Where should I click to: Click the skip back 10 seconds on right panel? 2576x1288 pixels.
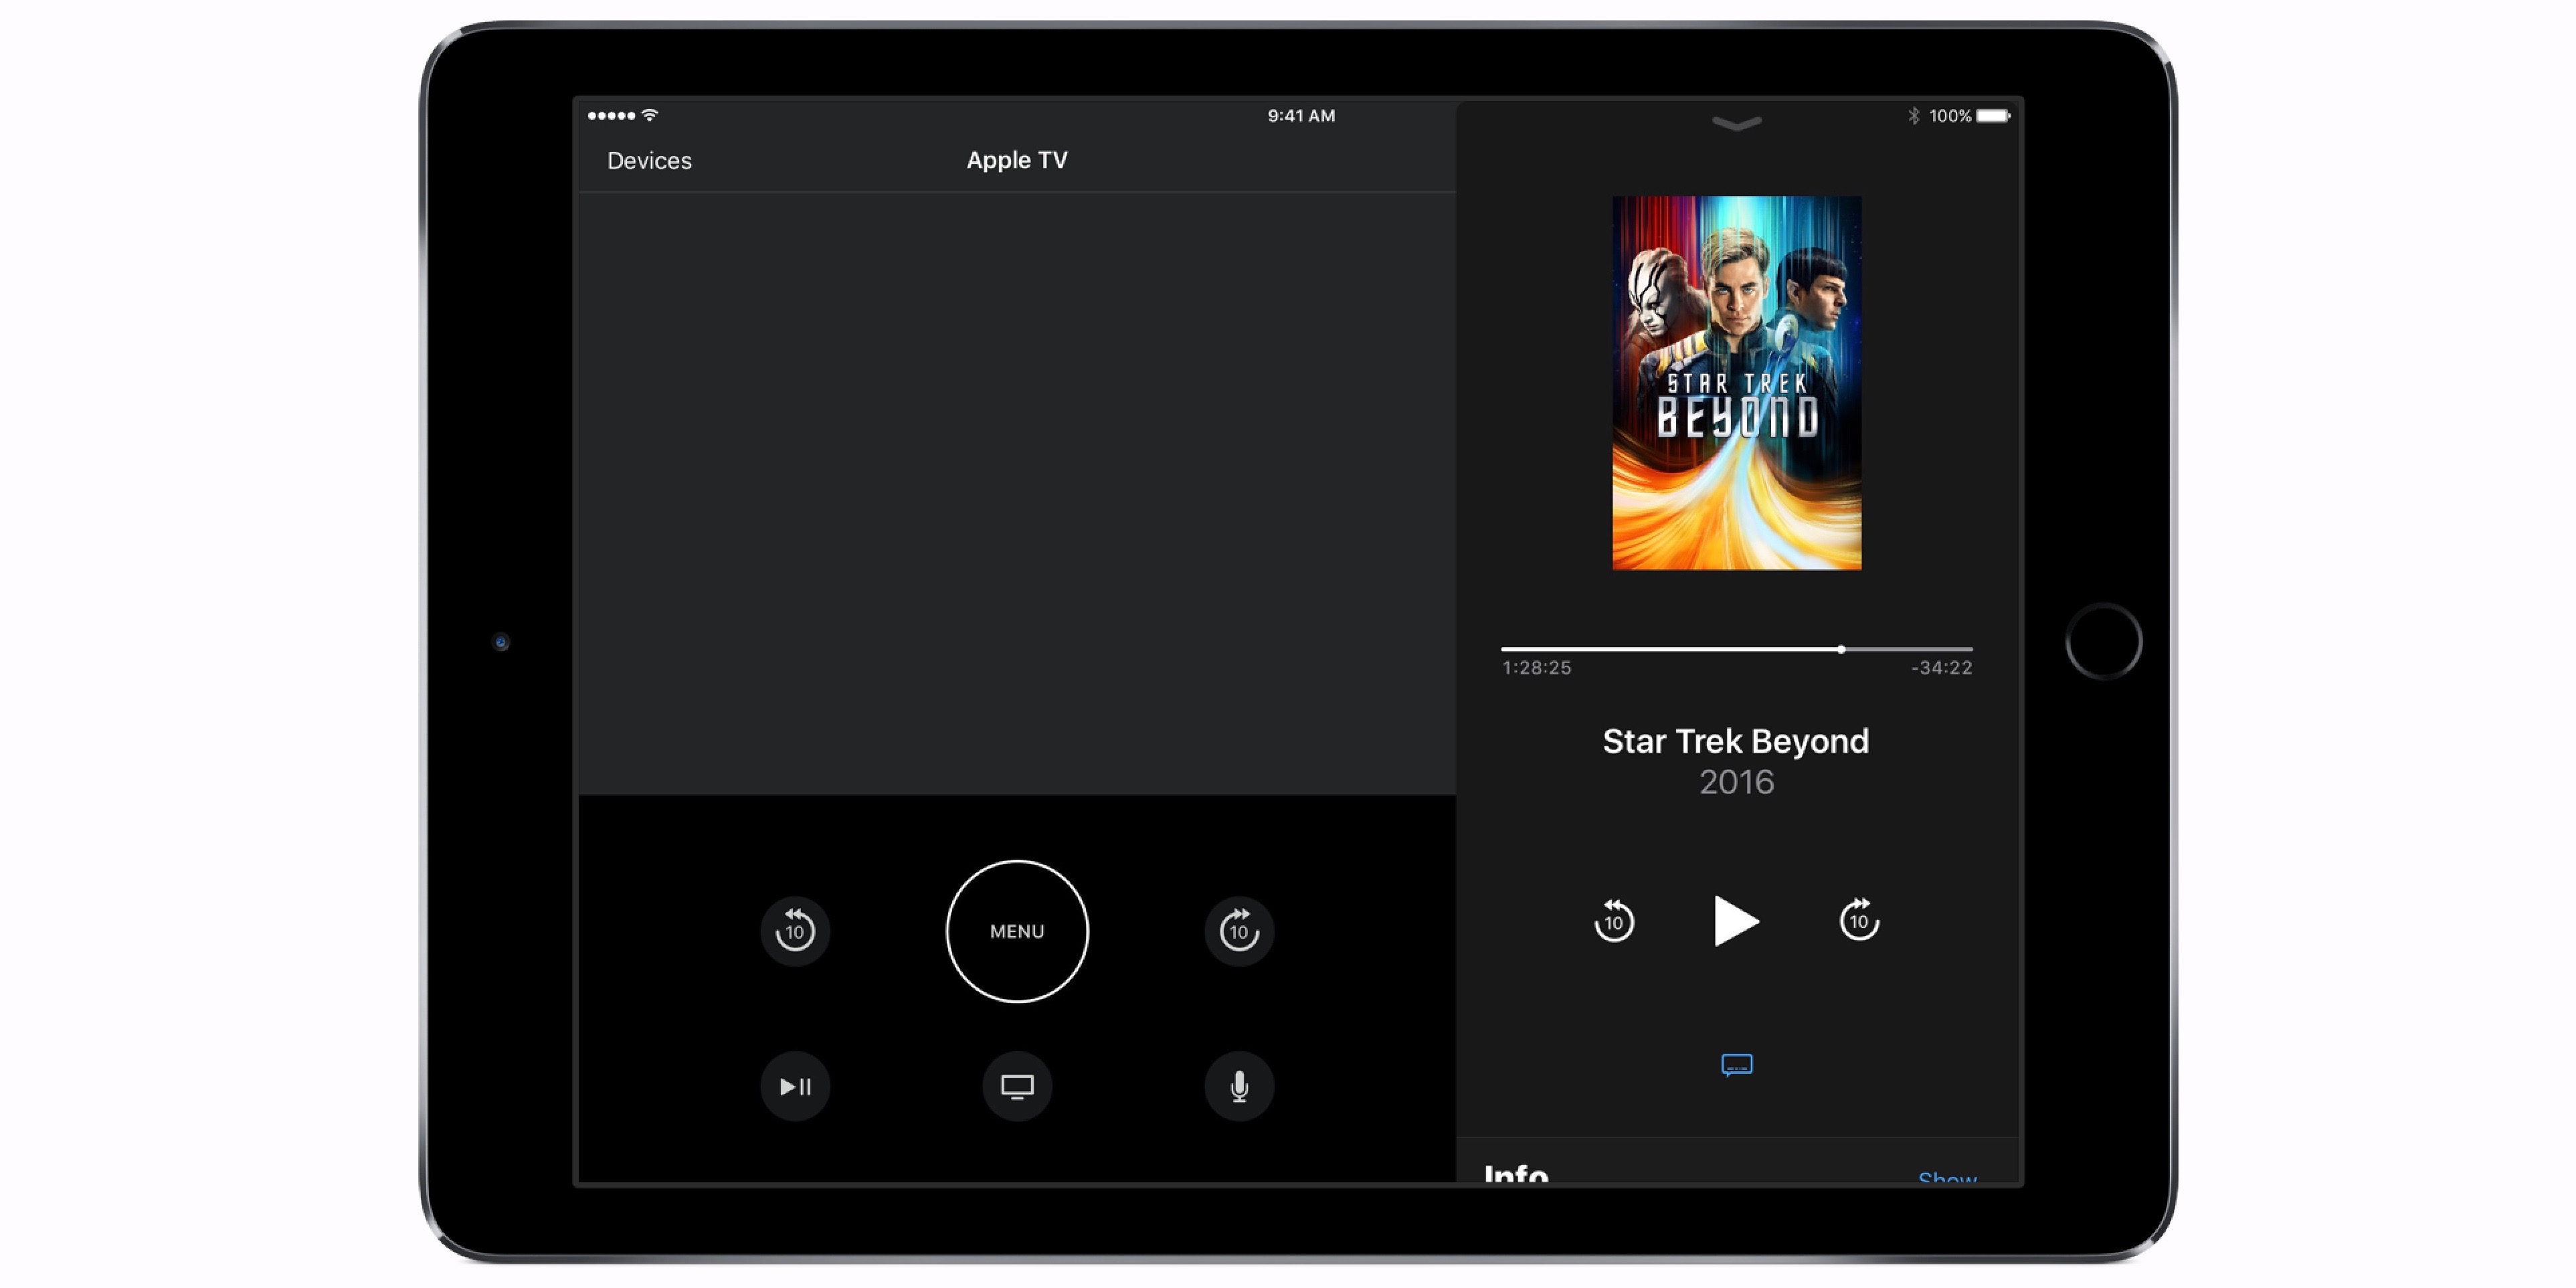pos(1615,920)
